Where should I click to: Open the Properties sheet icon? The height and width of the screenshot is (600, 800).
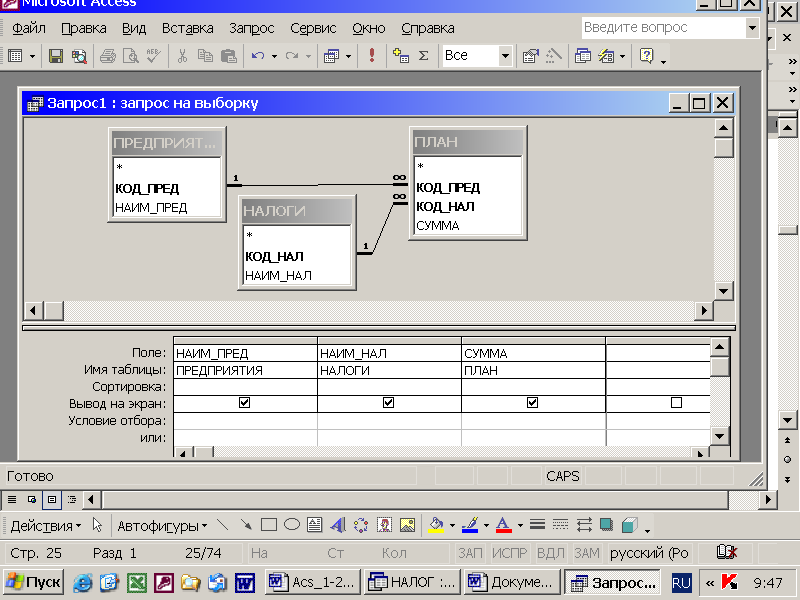[x=531, y=56]
